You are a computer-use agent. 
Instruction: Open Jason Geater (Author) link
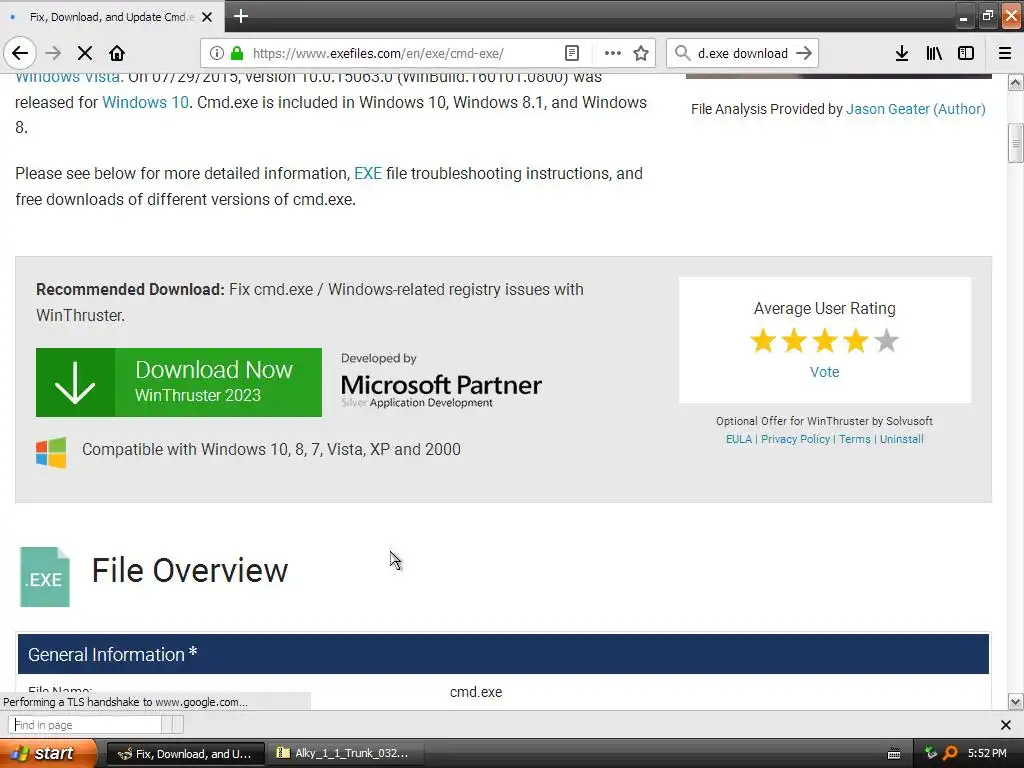pyautogui.click(x=916, y=109)
